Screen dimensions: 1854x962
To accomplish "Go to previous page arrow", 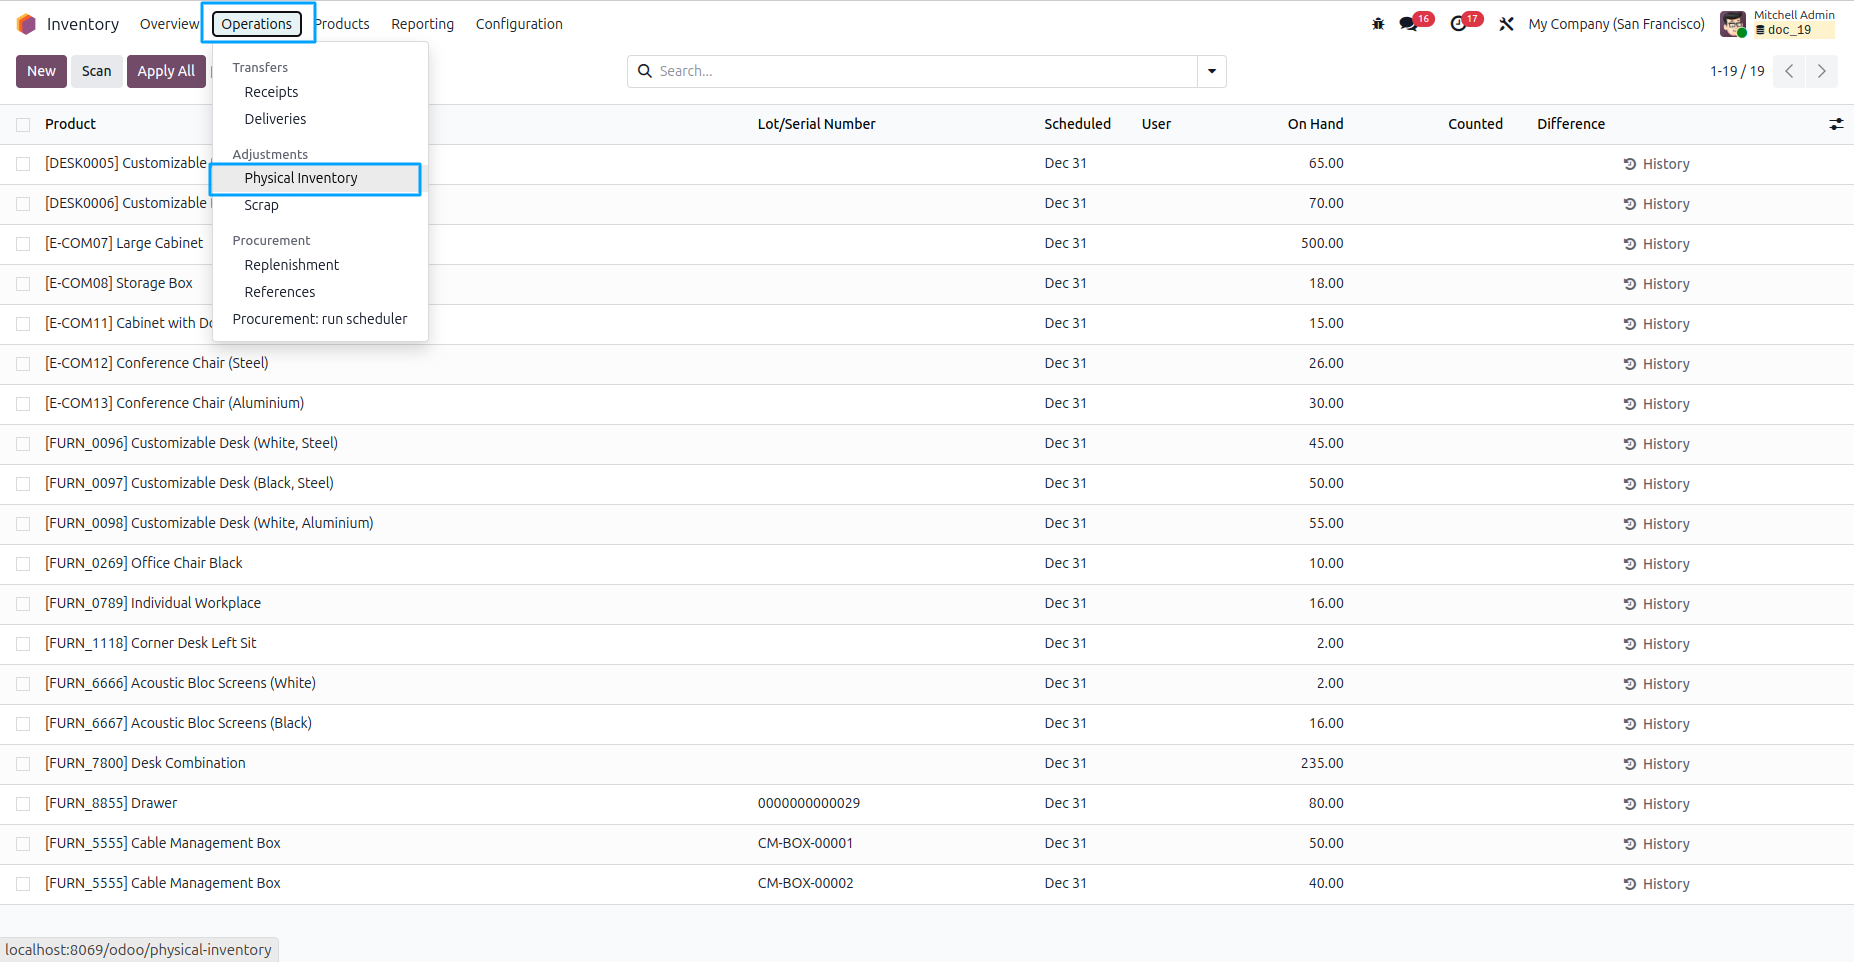I will (1789, 71).
